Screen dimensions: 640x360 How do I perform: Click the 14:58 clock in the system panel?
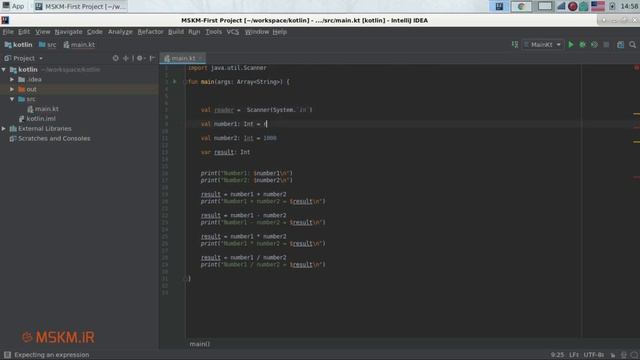pyautogui.click(x=629, y=6)
